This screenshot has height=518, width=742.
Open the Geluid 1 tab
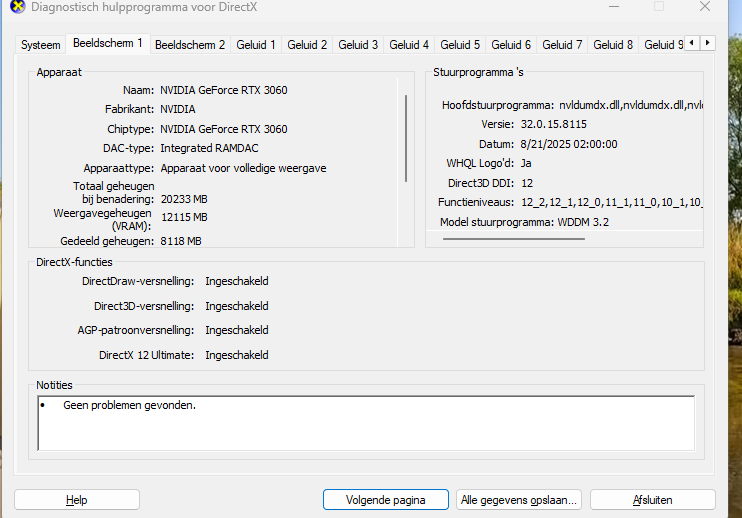click(x=256, y=45)
